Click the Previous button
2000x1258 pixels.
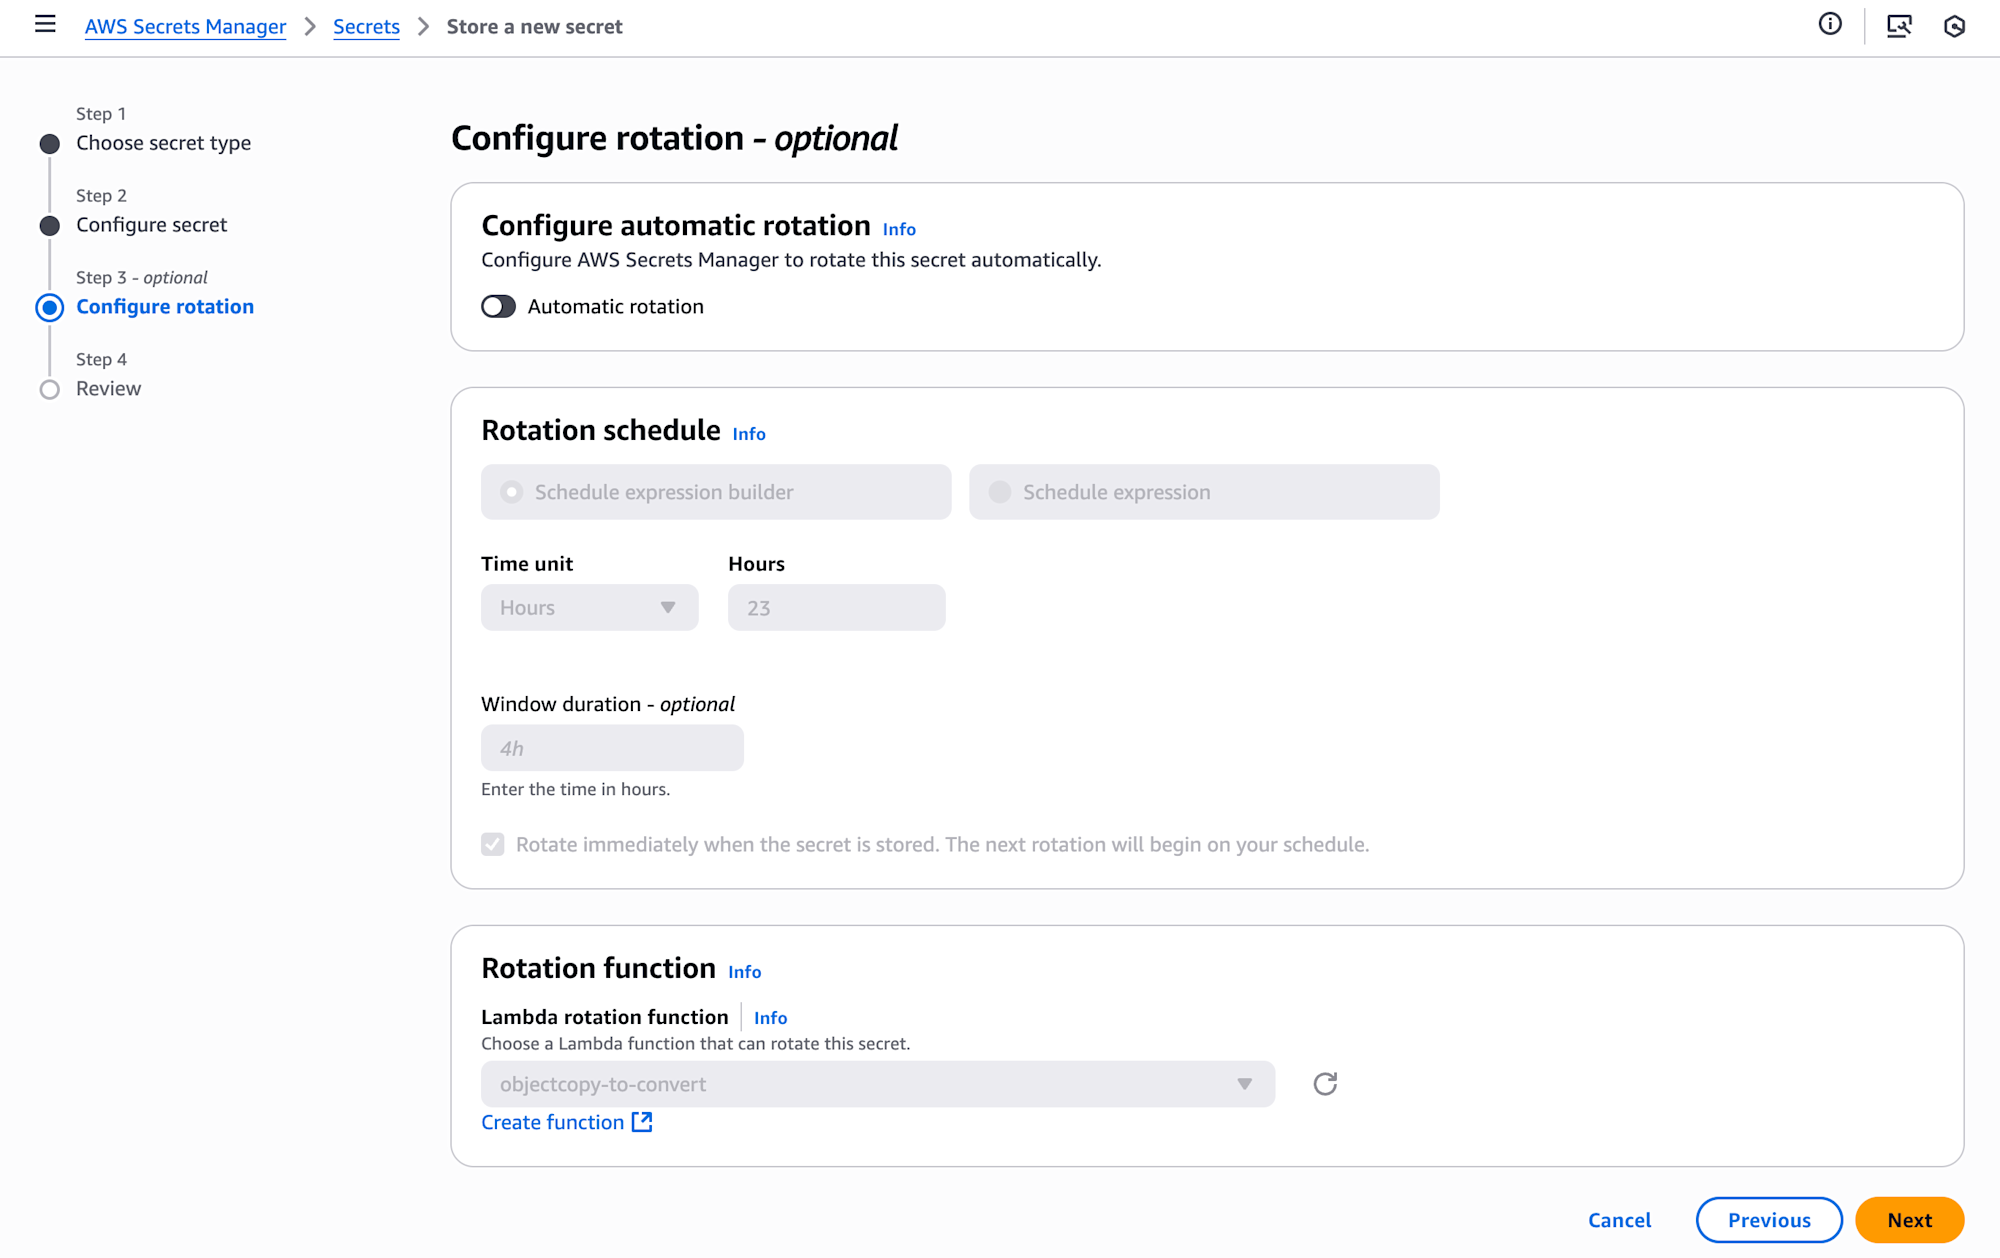pos(1768,1220)
